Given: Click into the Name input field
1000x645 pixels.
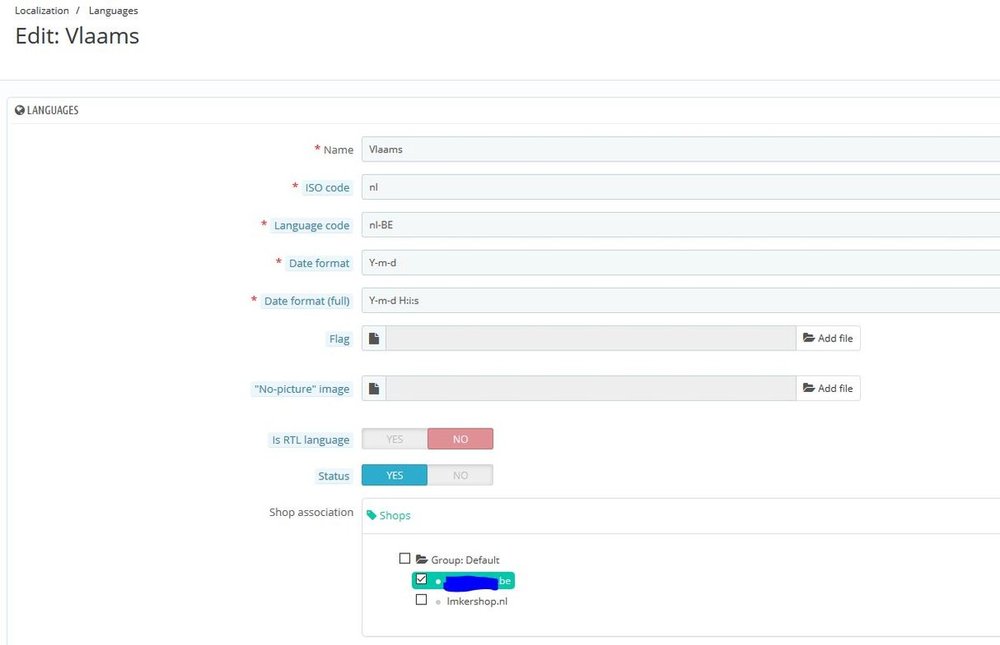Looking at the screenshot, I should click(680, 150).
